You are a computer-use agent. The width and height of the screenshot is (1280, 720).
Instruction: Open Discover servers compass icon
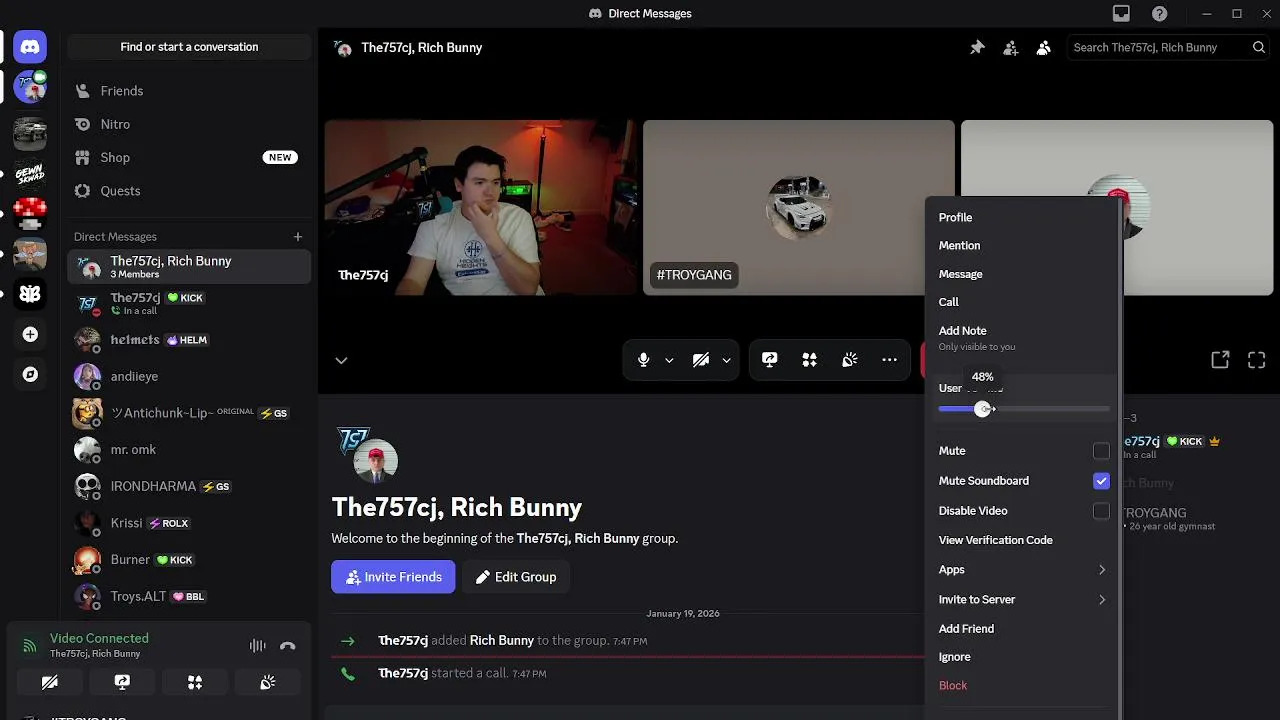click(30, 374)
